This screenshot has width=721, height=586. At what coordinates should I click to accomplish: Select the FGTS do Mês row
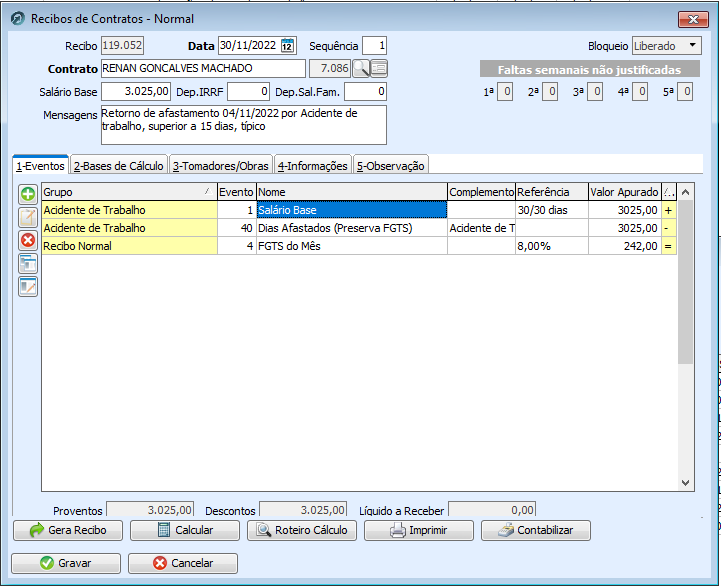tap(359, 246)
